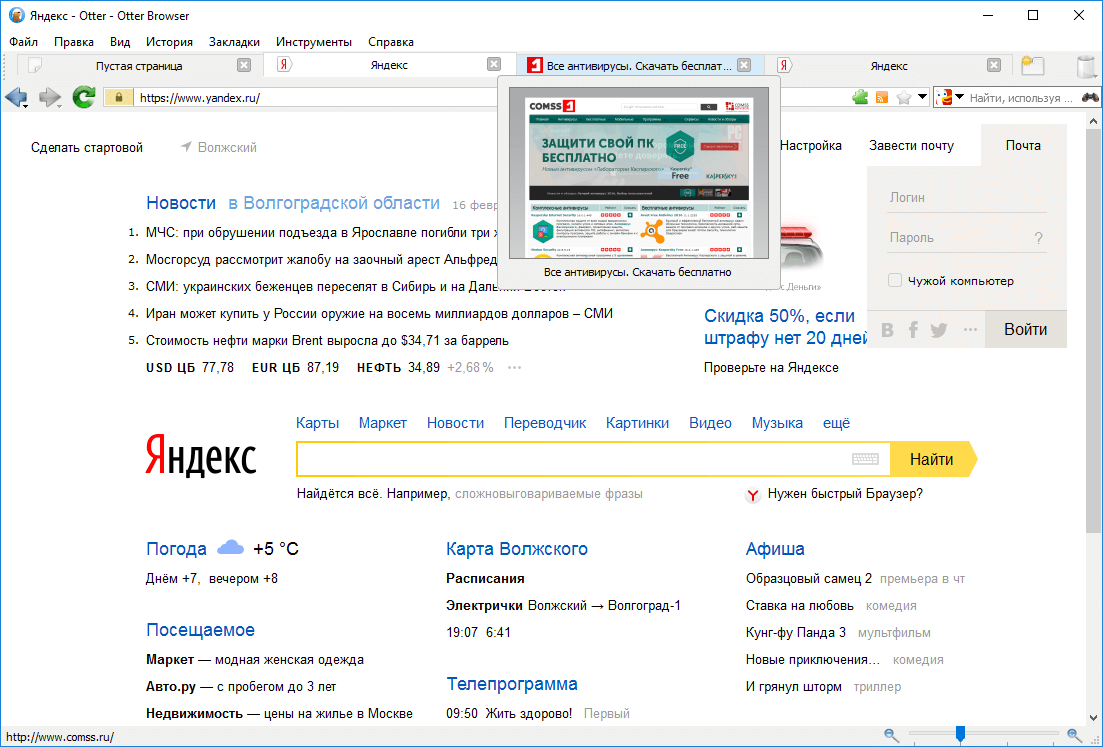
Task: Open a new tab with the new tab icon
Action: (1033, 65)
